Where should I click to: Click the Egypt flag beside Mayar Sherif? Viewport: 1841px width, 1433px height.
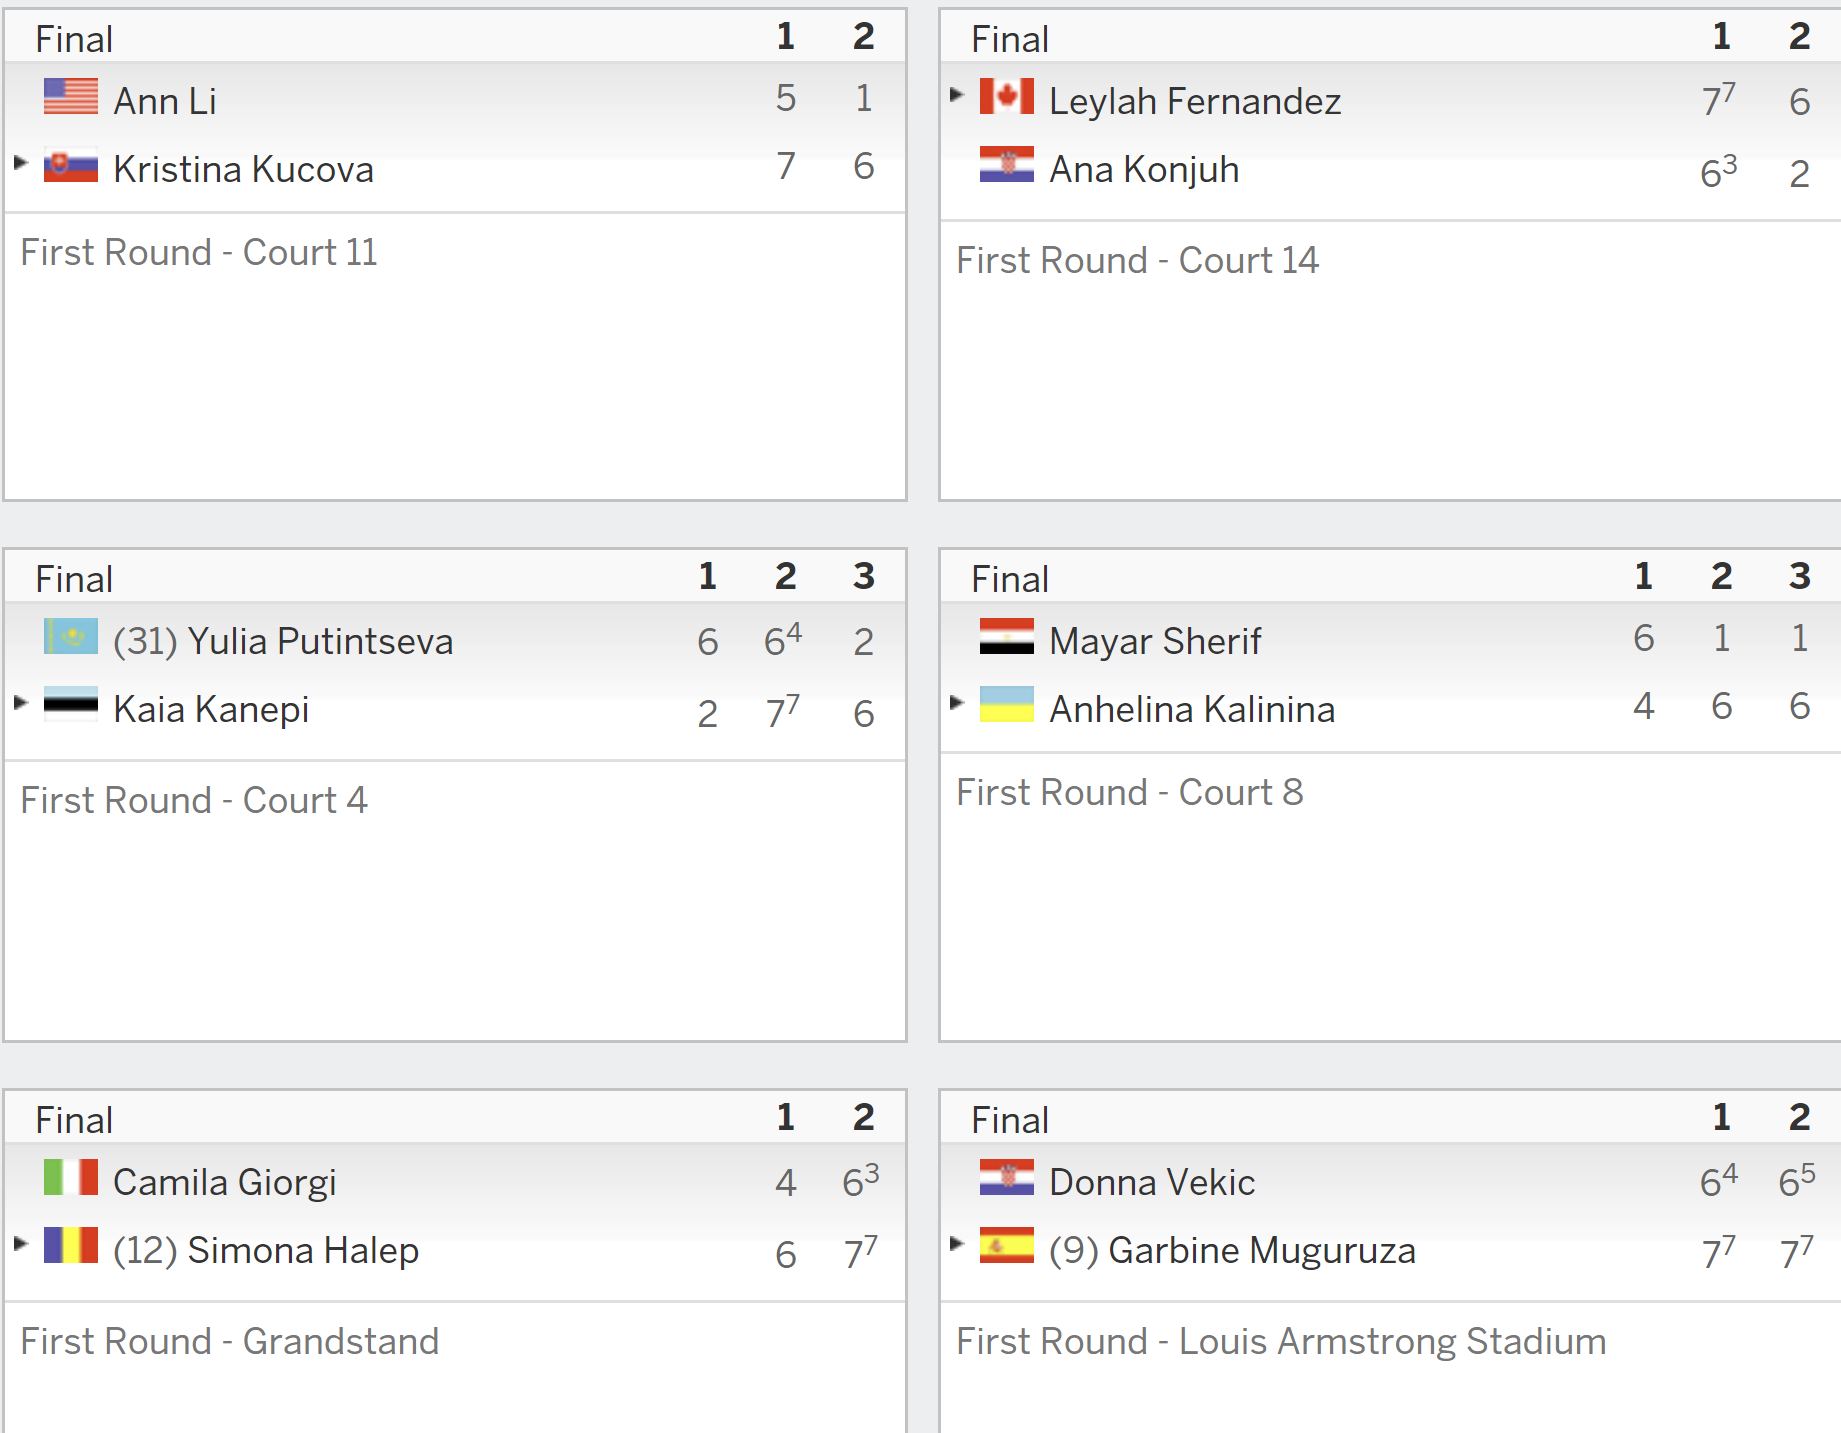[x=1007, y=637]
